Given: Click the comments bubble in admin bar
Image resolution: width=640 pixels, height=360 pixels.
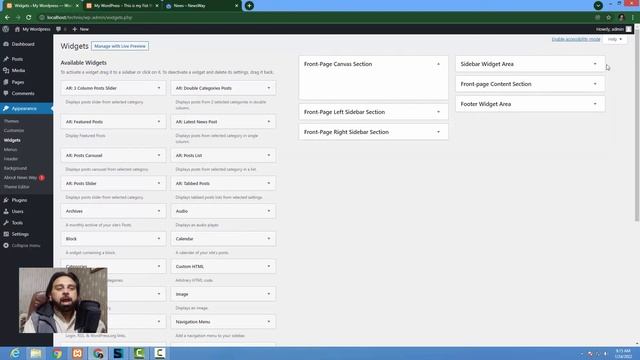Looking at the screenshot, I should [58, 29].
